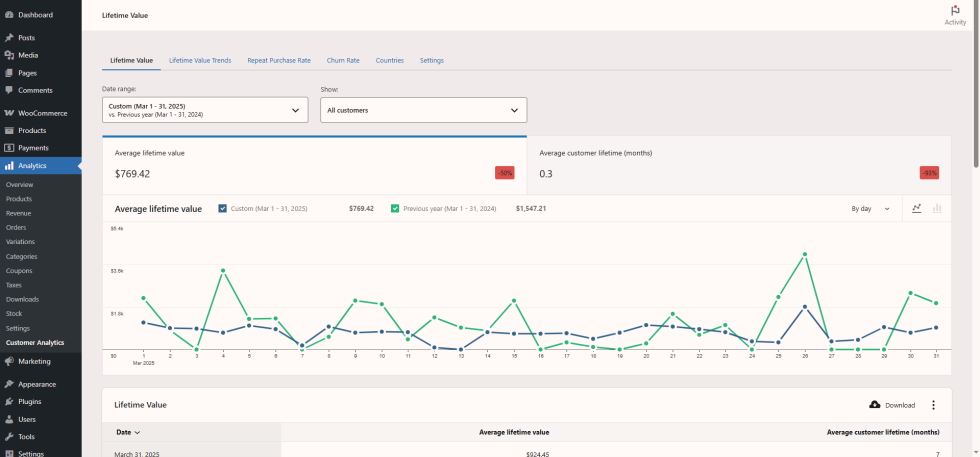This screenshot has height=457, width=980.
Task: Uncheck the Previous year series checkbox
Action: pyautogui.click(x=395, y=208)
